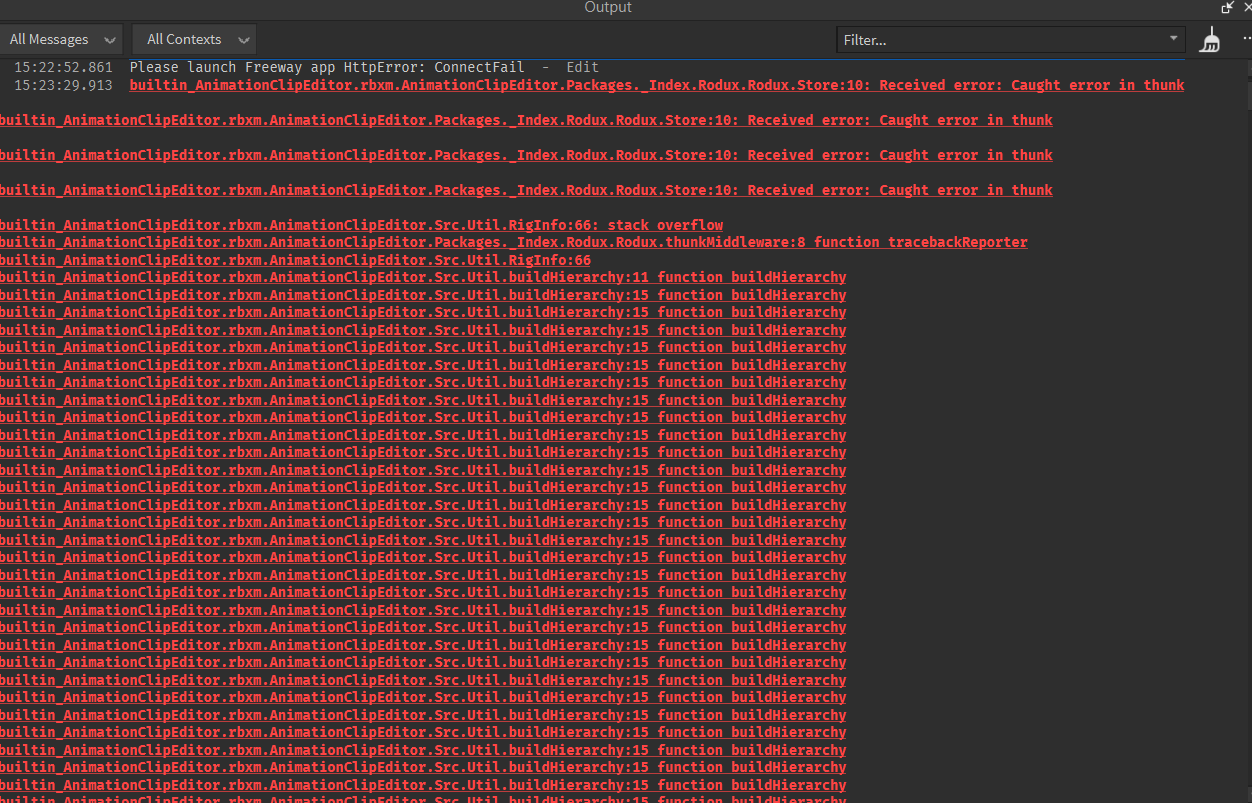Screen dimensions: 1252x803
Task: Click the RigInfo:66 link below tracebackReporter
Action: [x=295, y=259]
